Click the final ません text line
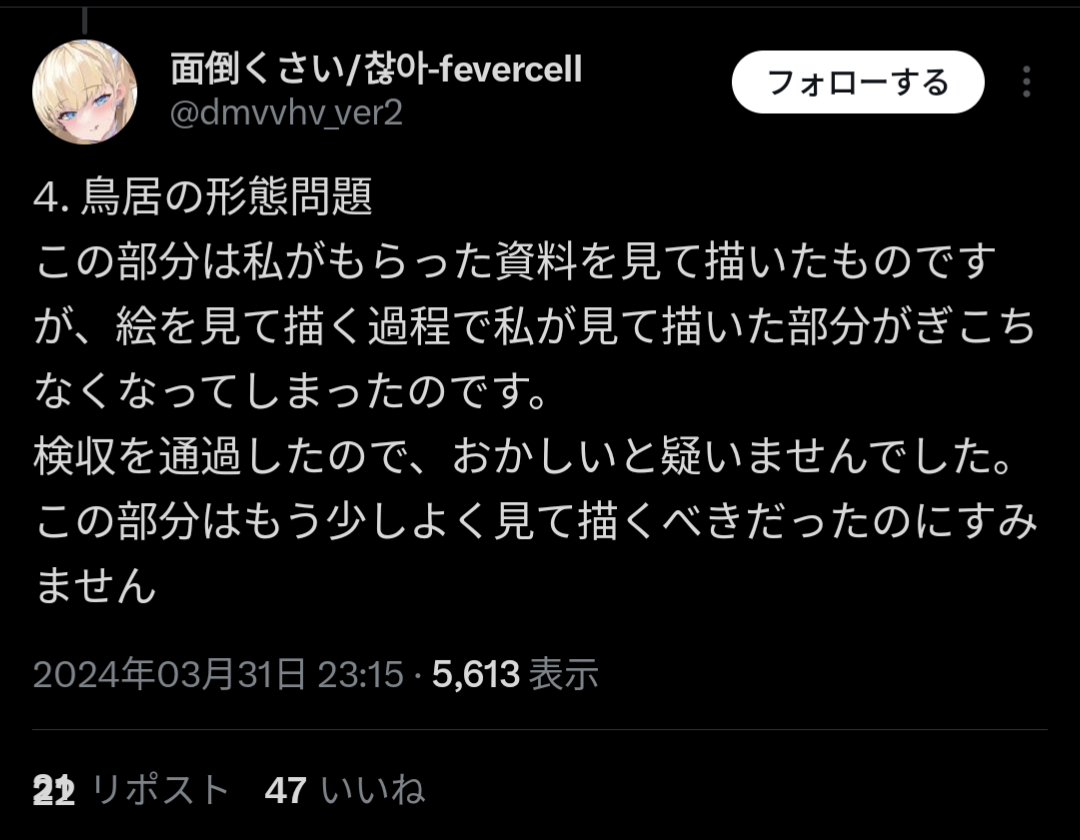Viewport: 1080px width, 840px height. (x=95, y=586)
